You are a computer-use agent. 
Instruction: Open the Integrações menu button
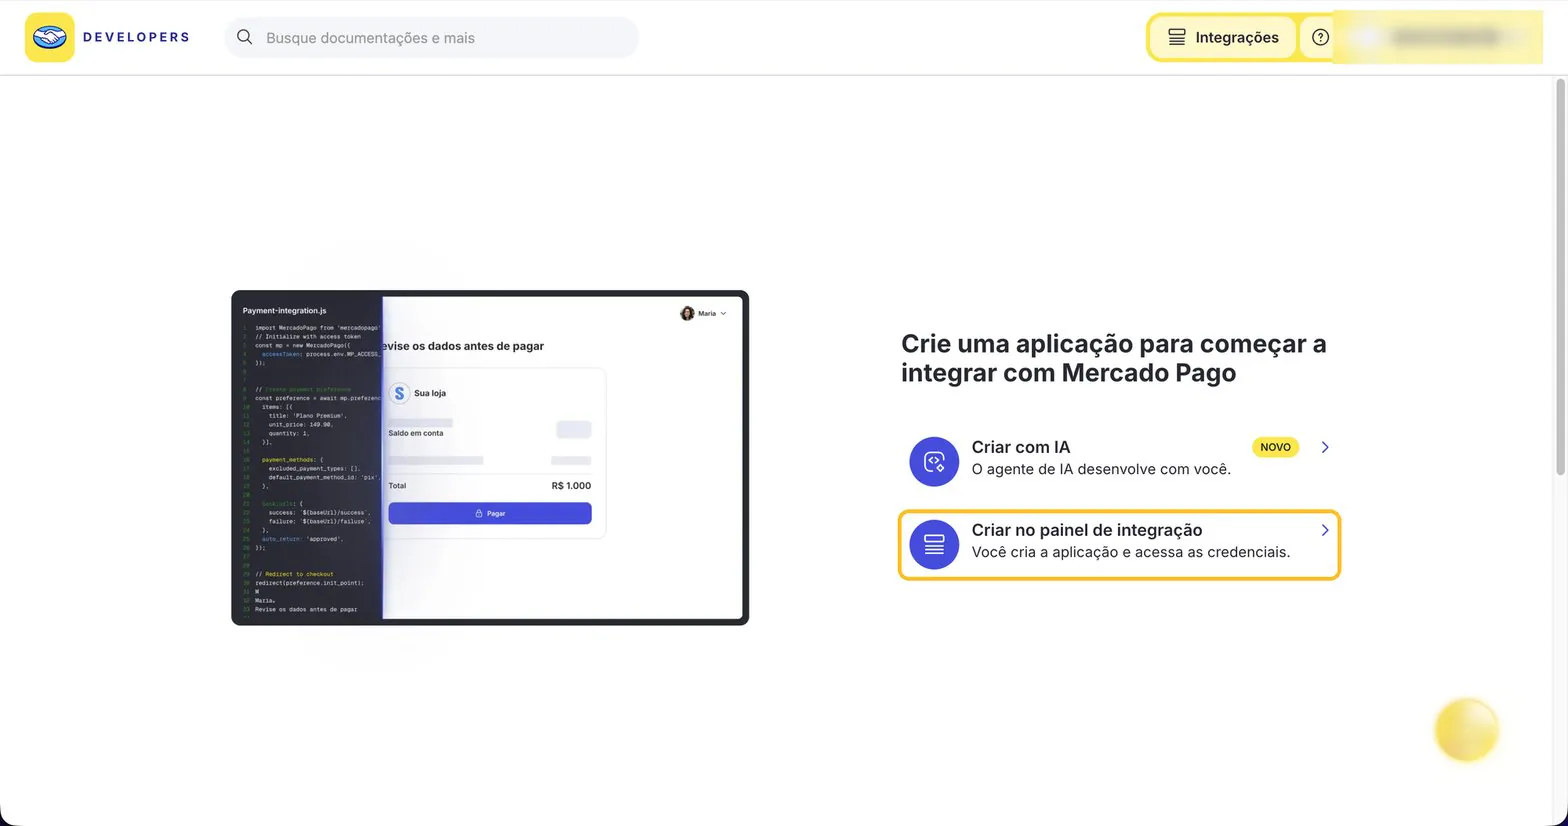pos(1222,37)
